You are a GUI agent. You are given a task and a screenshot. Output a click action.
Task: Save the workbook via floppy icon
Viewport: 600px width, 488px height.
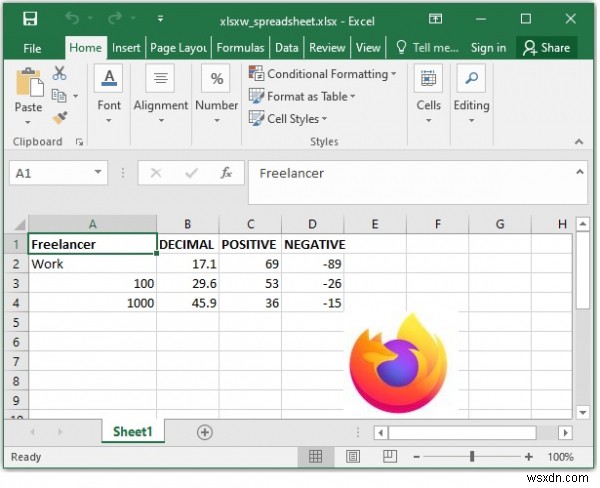tap(30, 18)
